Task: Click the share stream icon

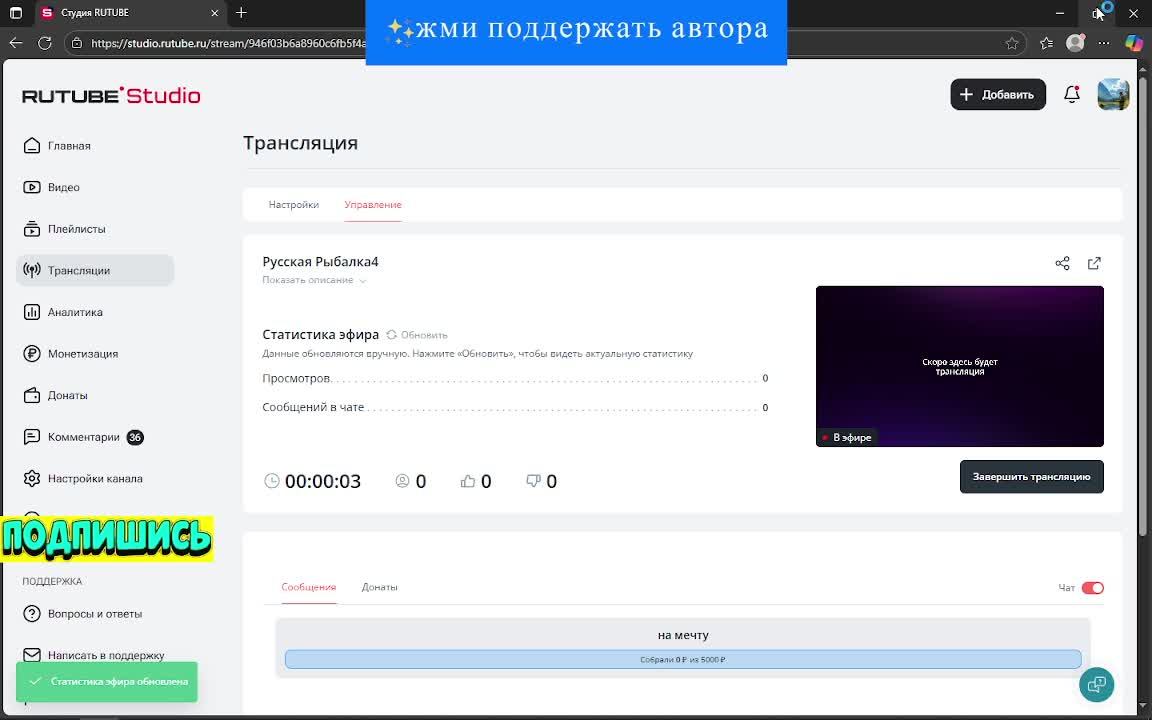Action: (1062, 263)
